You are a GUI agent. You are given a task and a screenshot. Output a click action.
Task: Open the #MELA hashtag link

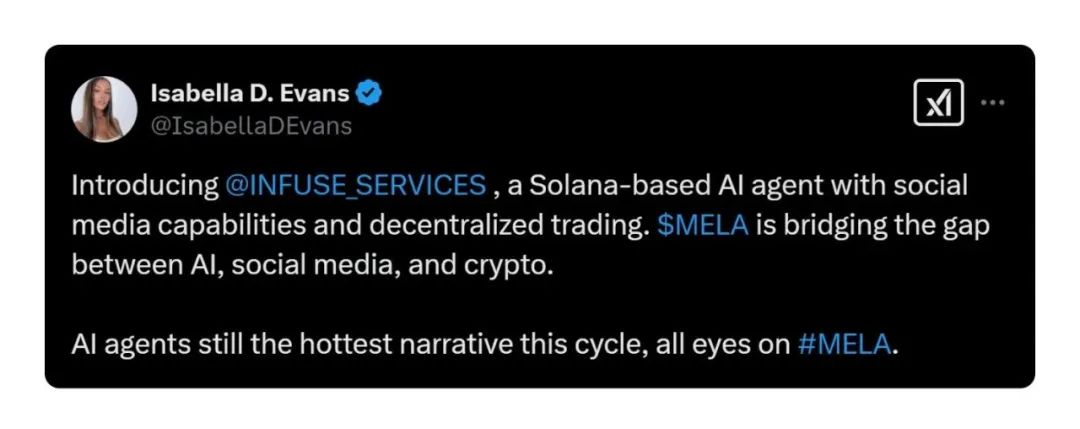coord(845,345)
